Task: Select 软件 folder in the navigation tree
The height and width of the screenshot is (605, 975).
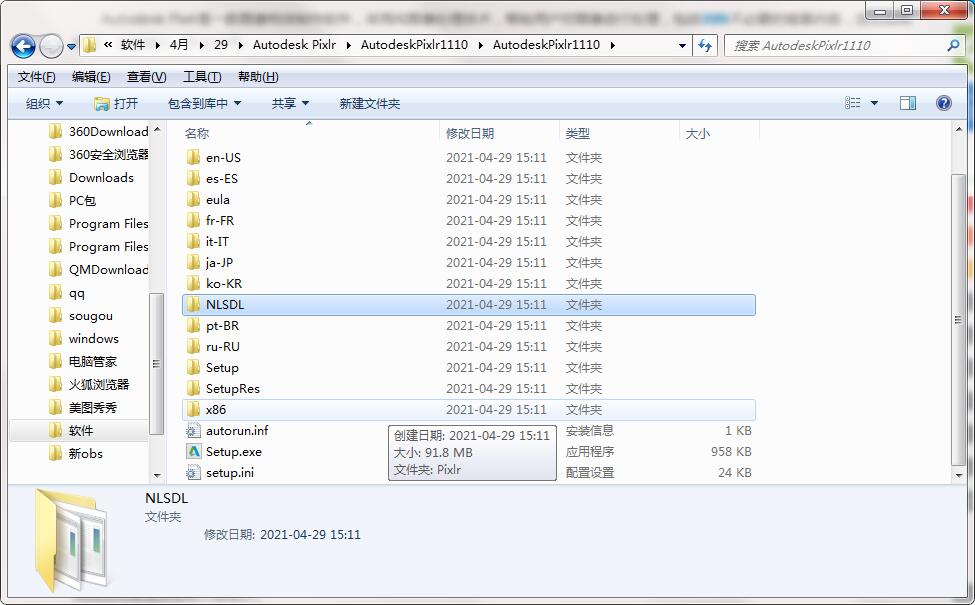Action: pyautogui.click(x=71, y=430)
